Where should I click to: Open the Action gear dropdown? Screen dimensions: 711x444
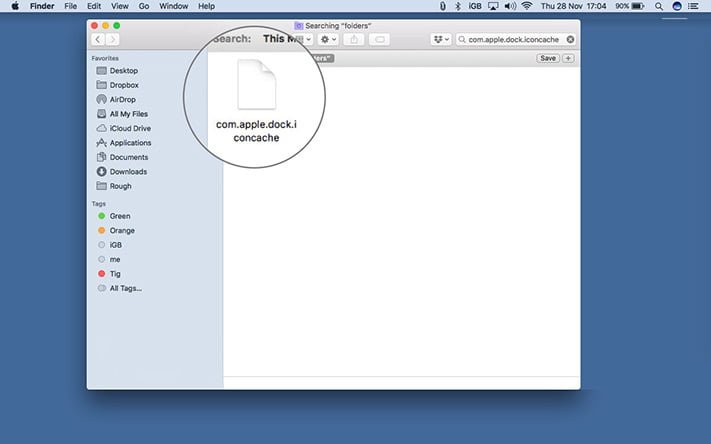coord(328,39)
